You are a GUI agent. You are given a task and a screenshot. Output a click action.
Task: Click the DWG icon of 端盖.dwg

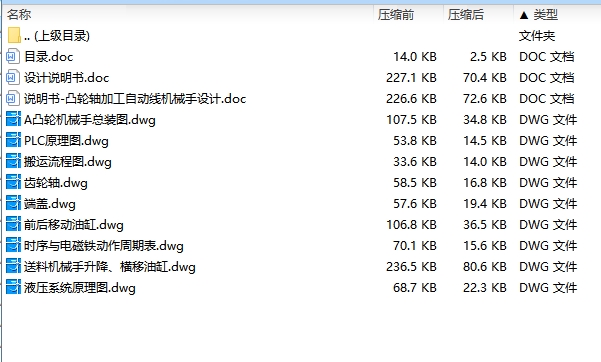[13, 204]
